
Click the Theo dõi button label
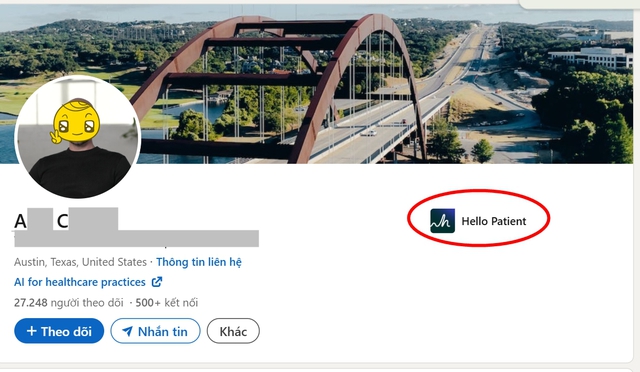[66, 331]
